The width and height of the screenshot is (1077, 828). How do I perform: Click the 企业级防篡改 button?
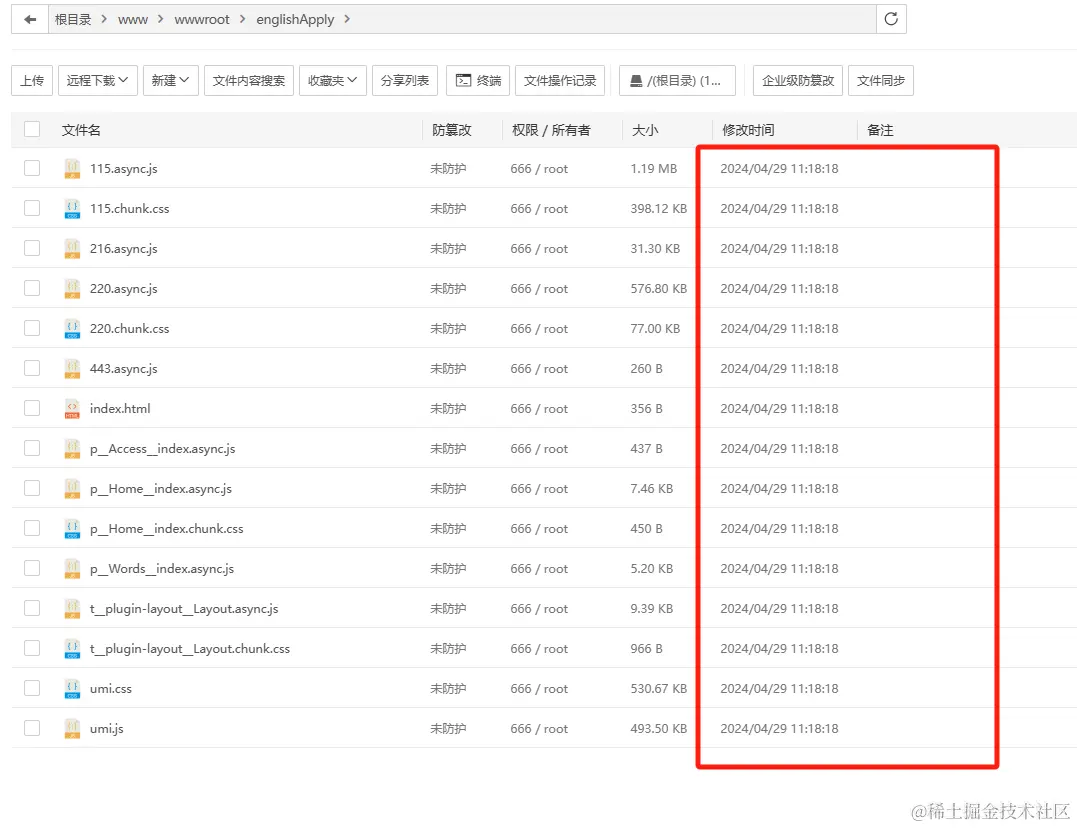click(797, 80)
